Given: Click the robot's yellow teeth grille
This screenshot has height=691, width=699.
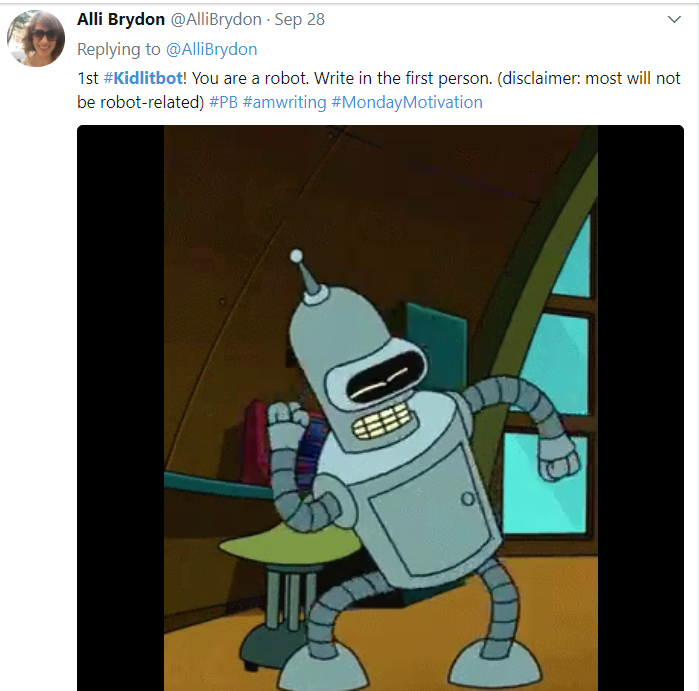Looking at the screenshot, I should coord(382,422).
